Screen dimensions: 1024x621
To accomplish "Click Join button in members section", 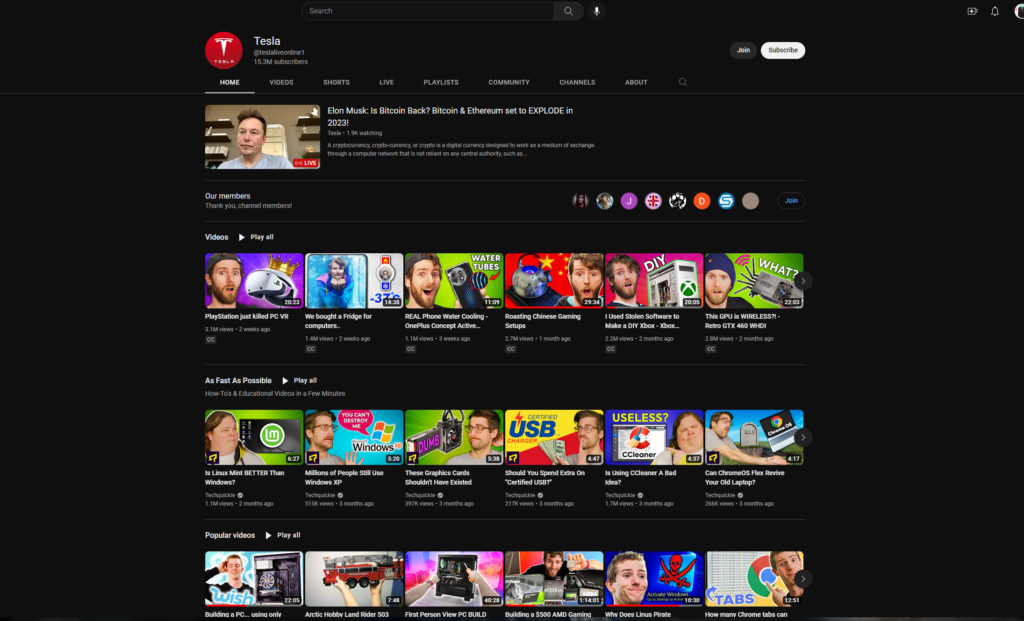I will click(791, 201).
